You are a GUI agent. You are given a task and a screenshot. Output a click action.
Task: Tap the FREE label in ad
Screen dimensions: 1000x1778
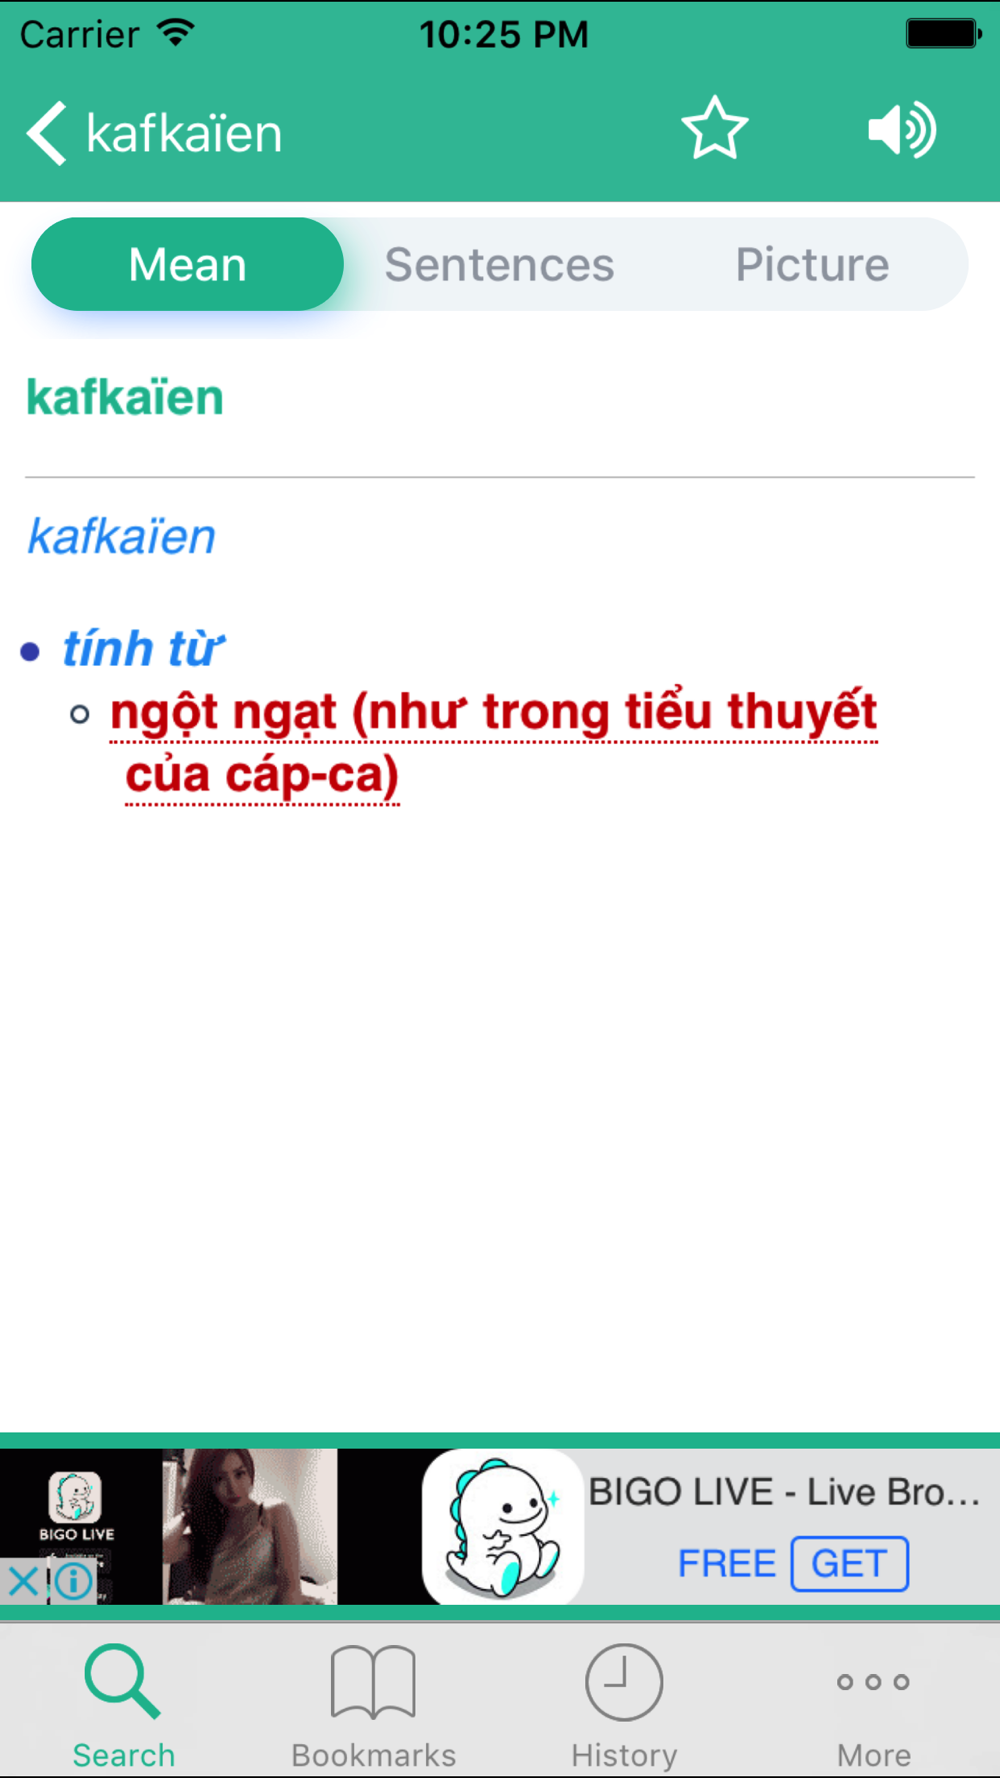click(x=727, y=1563)
